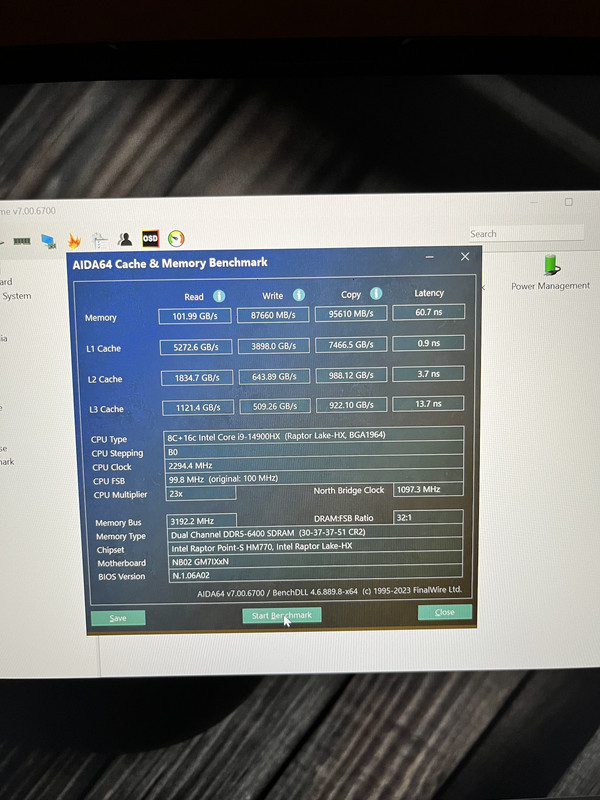Click the L3 latency value 13.7 ns
The width and height of the screenshot is (600, 800).
tap(429, 404)
